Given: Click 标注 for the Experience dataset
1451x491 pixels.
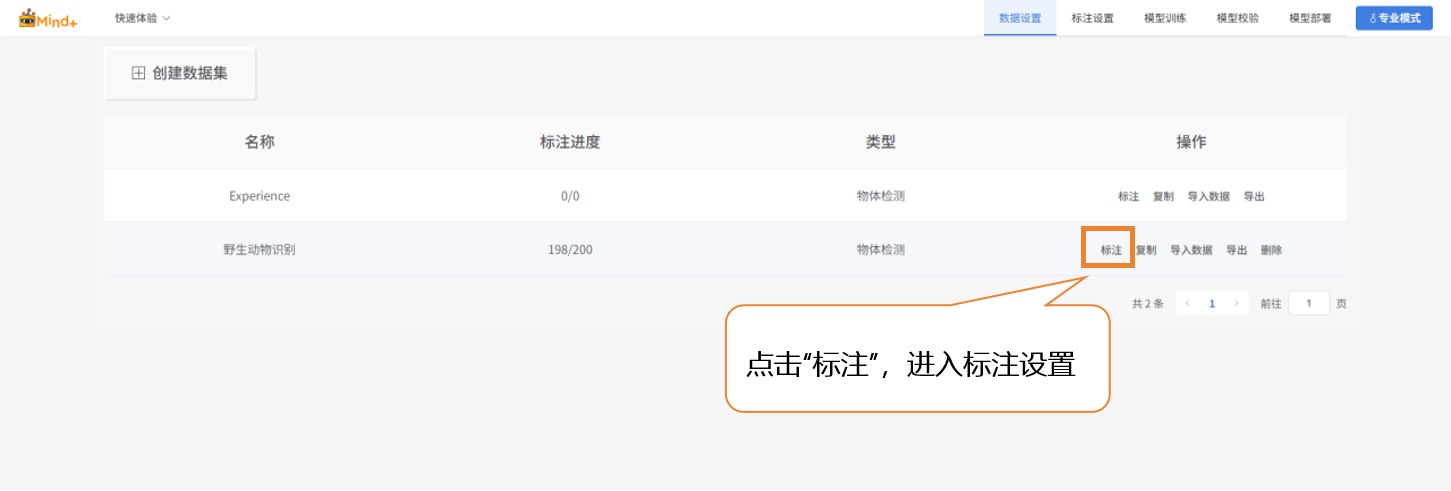Looking at the screenshot, I should 1128,196.
